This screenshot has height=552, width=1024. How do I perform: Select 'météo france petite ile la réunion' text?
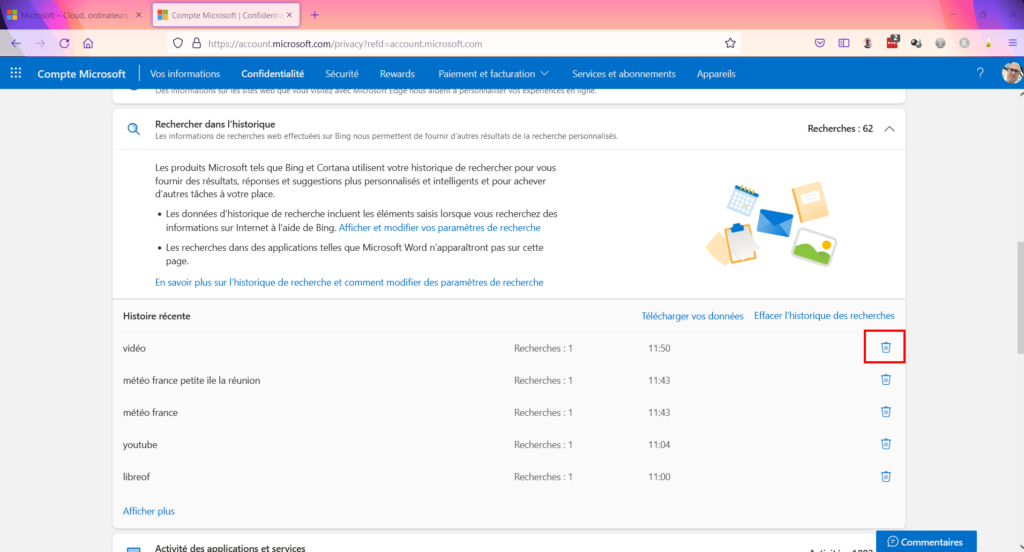click(191, 380)
